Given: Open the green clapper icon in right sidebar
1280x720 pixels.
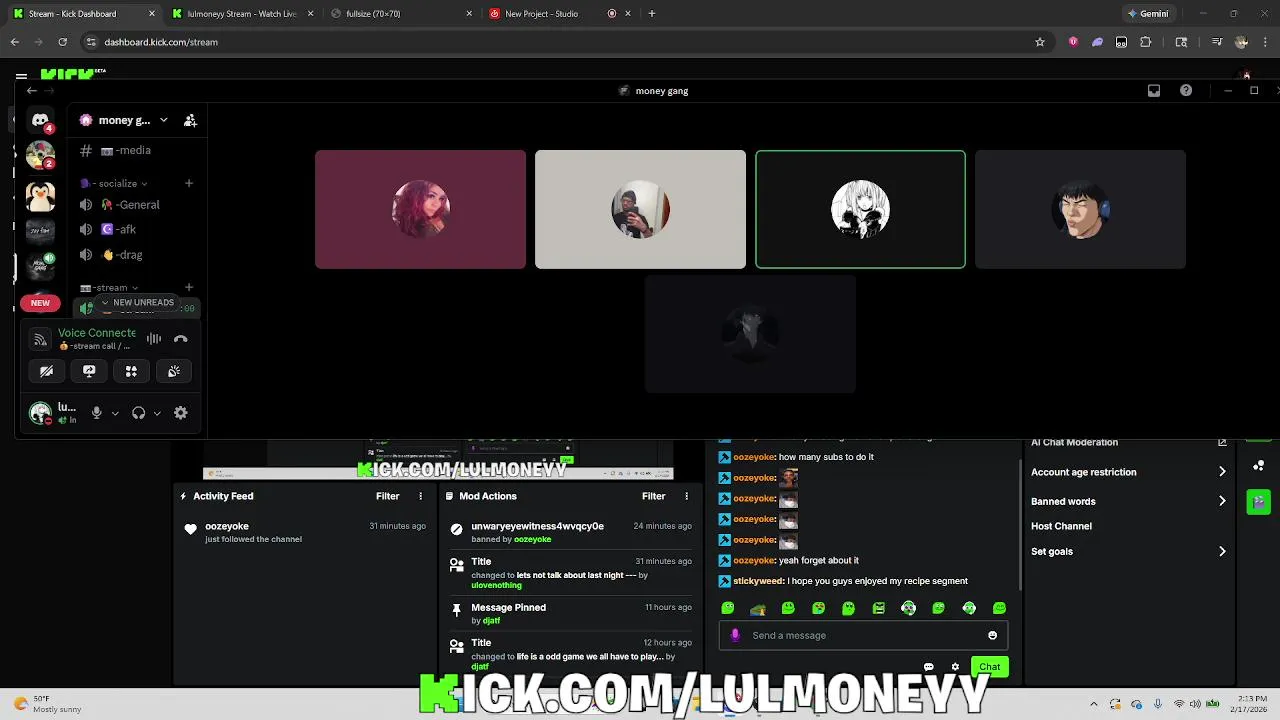Looking at the screenshot, I should click(1259, 501).
